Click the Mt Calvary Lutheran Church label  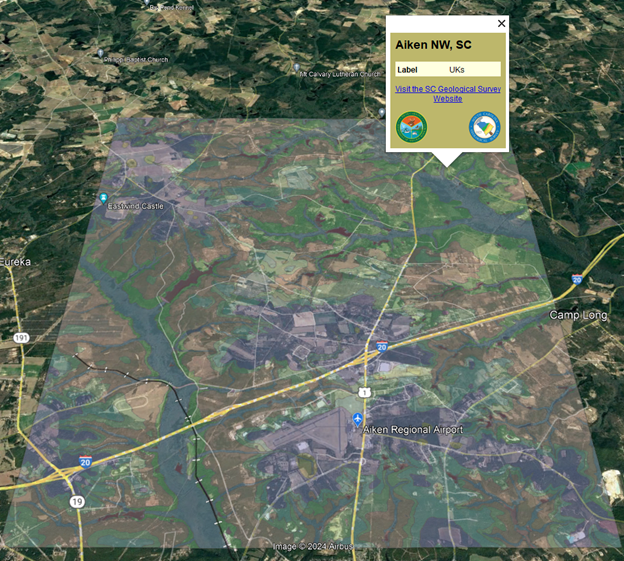(341, 74)
